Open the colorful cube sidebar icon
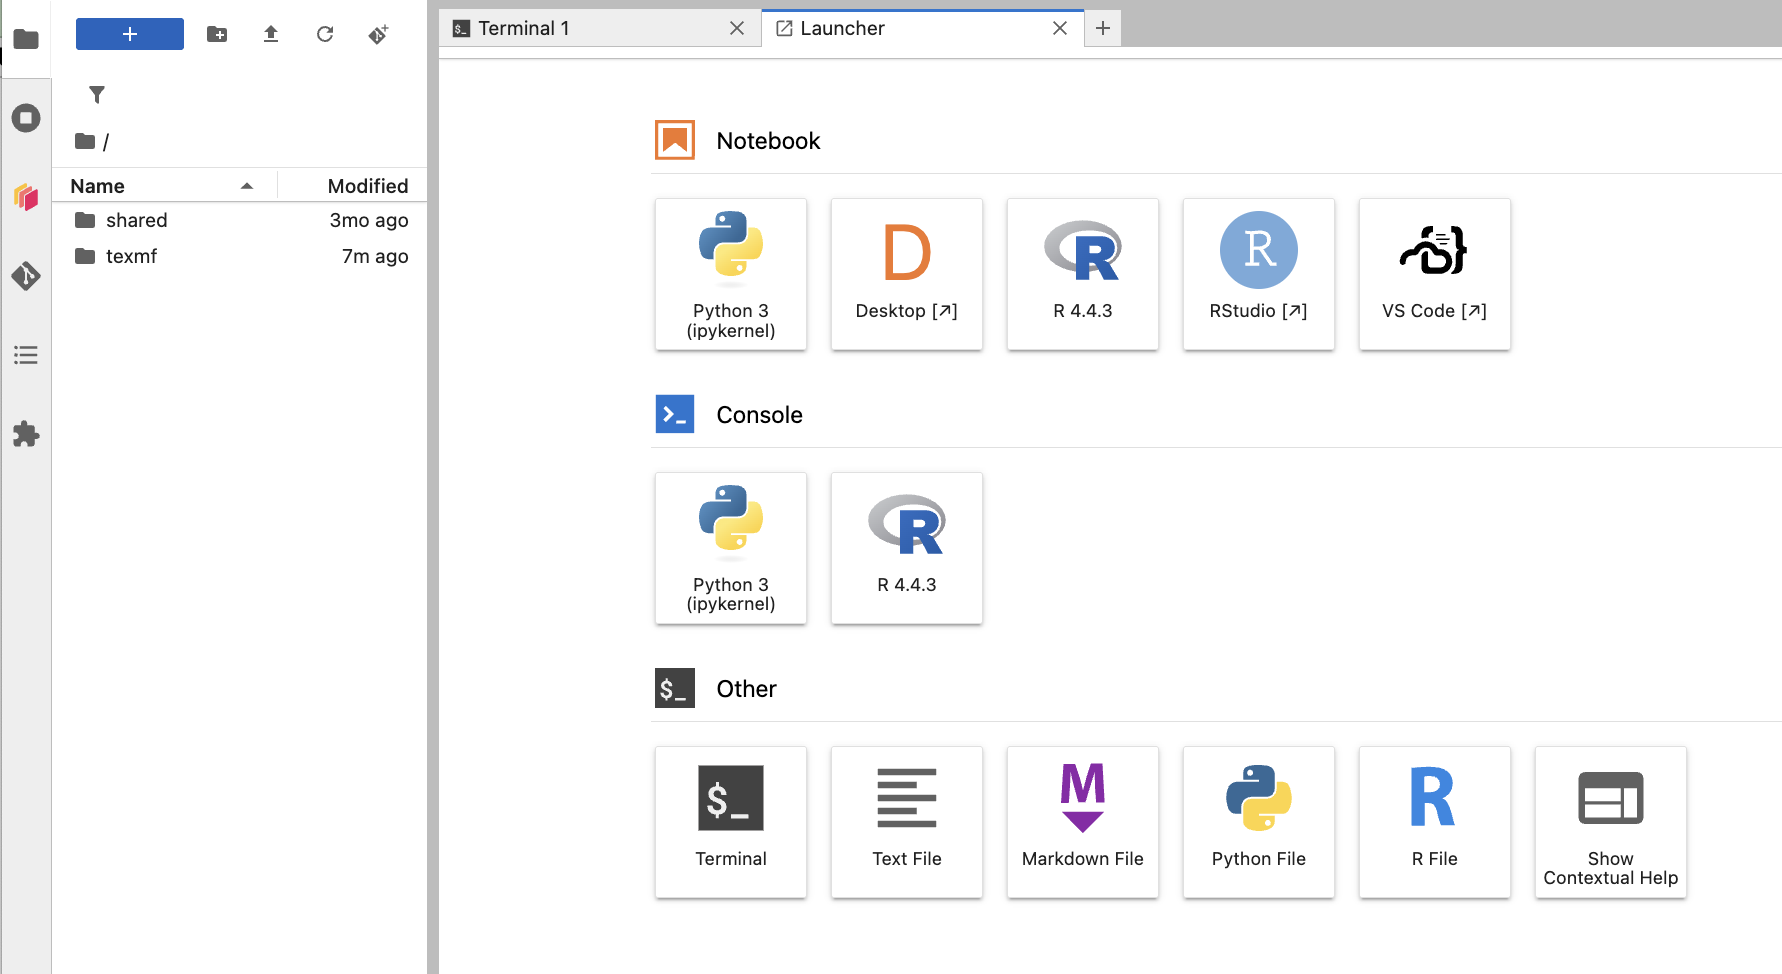Screen dimensions: 1782x974 26,196
